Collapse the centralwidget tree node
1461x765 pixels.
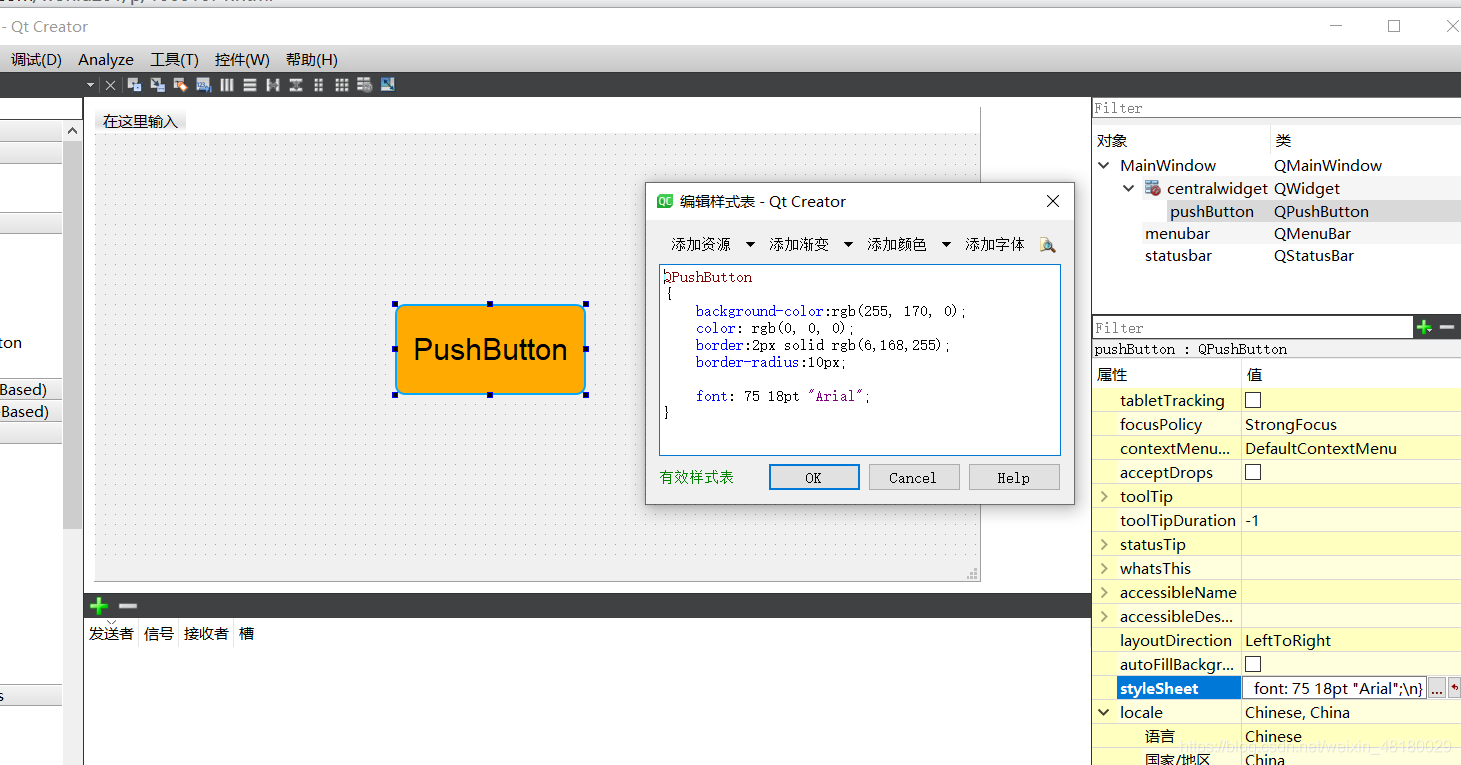pyautogui.click(x=1129, y=188)
